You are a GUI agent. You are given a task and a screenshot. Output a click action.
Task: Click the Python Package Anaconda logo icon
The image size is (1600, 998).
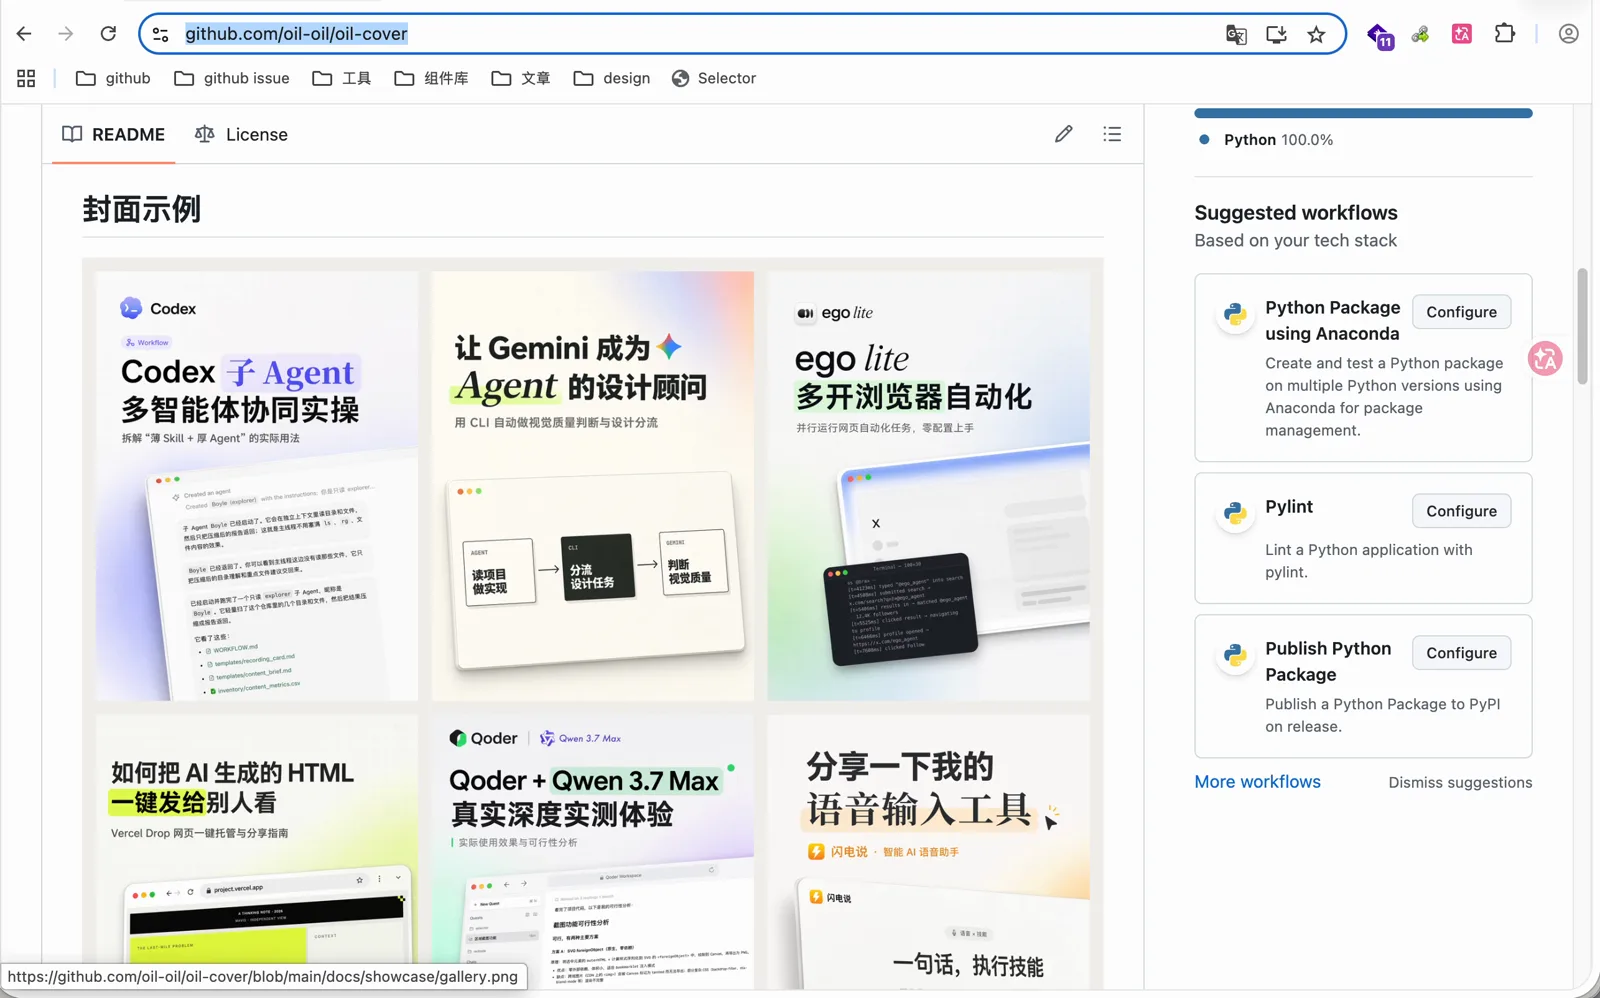point(1235,314)
